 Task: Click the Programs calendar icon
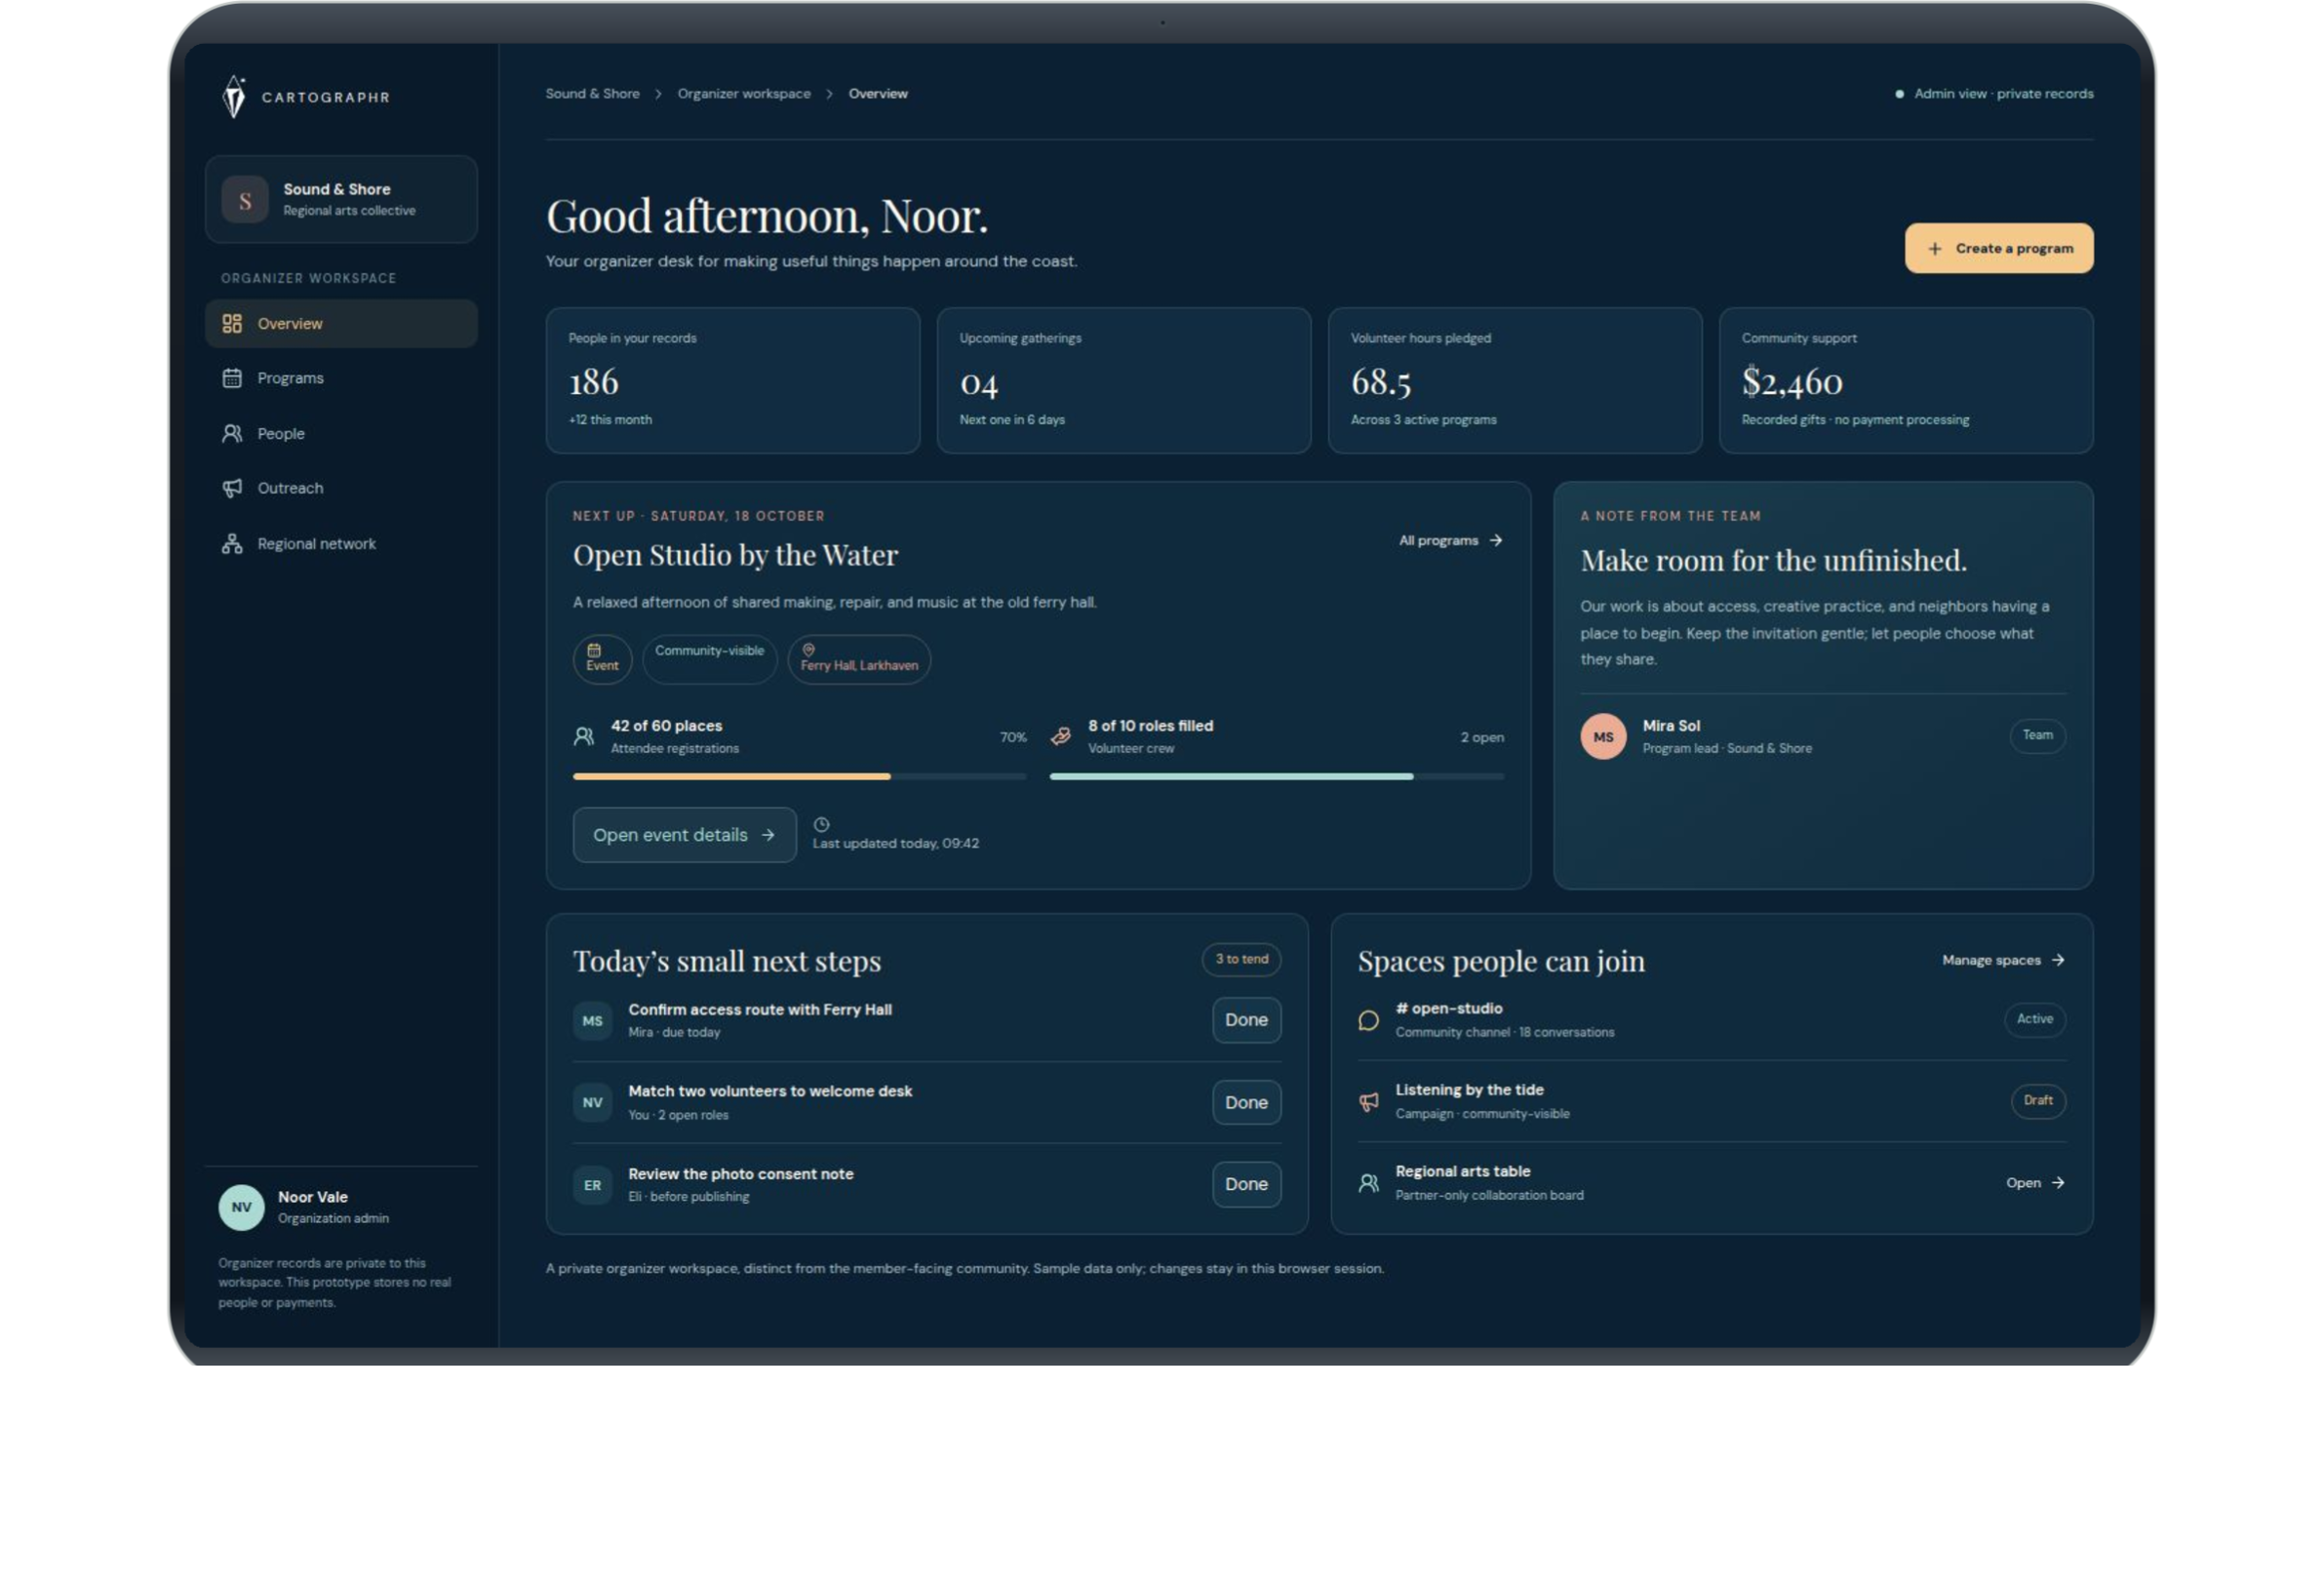tap(232, 378)
